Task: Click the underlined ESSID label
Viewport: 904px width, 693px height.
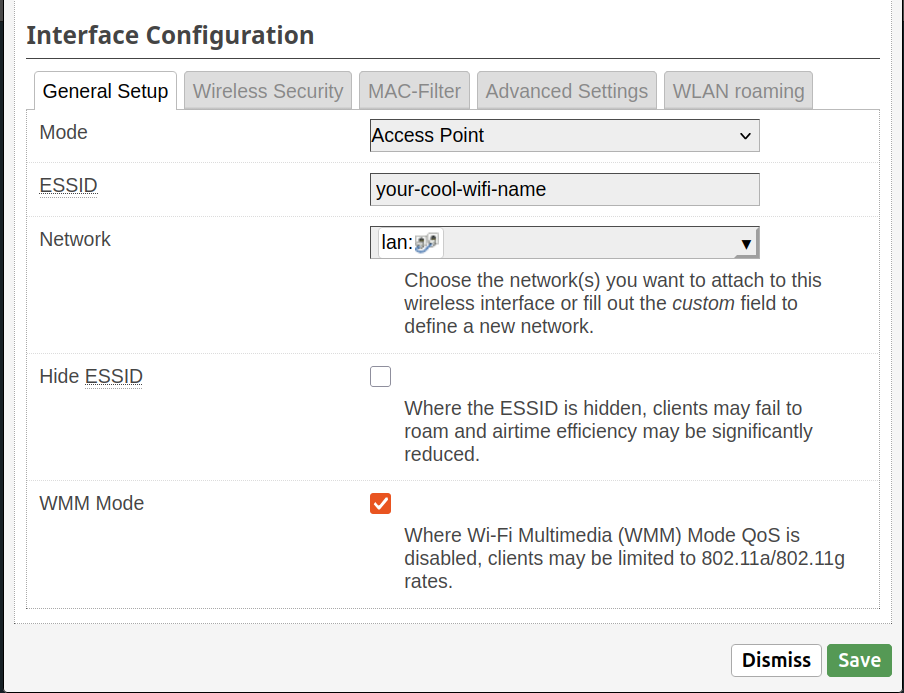Action: click(x=67, y=185)
